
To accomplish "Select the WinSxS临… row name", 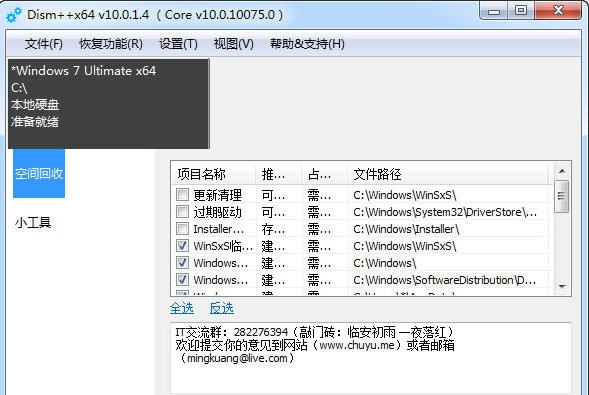I will click(x=223, y=246).
